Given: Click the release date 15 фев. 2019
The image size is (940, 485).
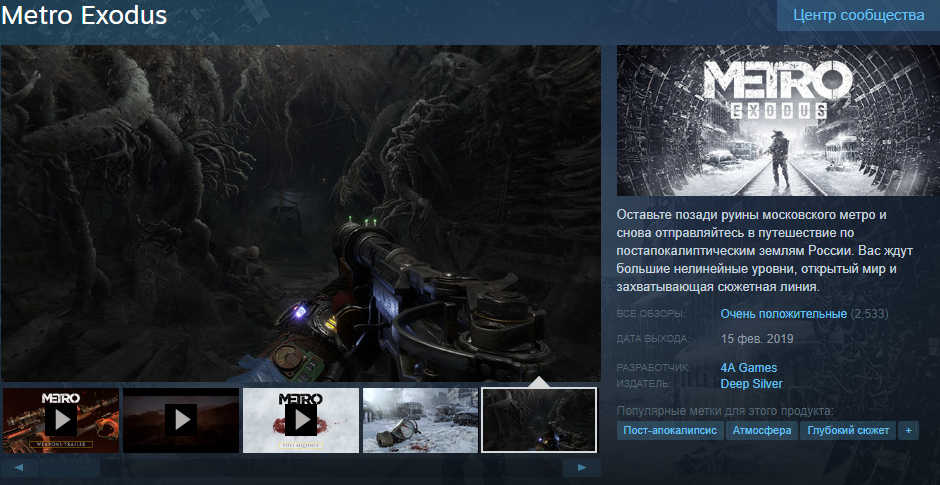Looking at the screenshot, I should tap(757, 339).
